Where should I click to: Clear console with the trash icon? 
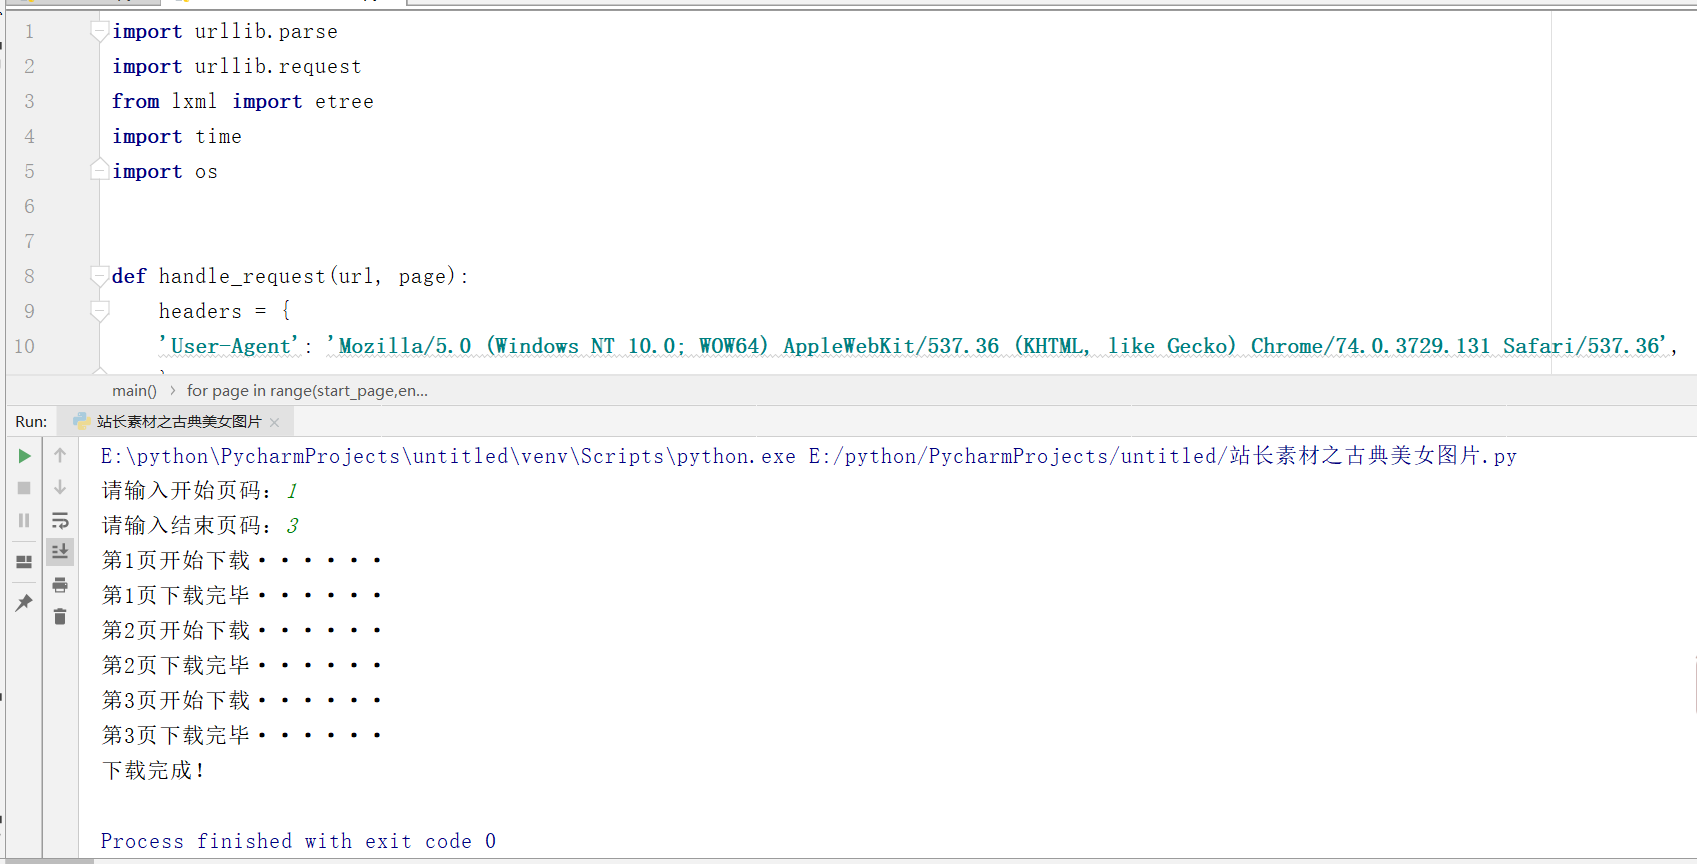(x=60, y=617)
